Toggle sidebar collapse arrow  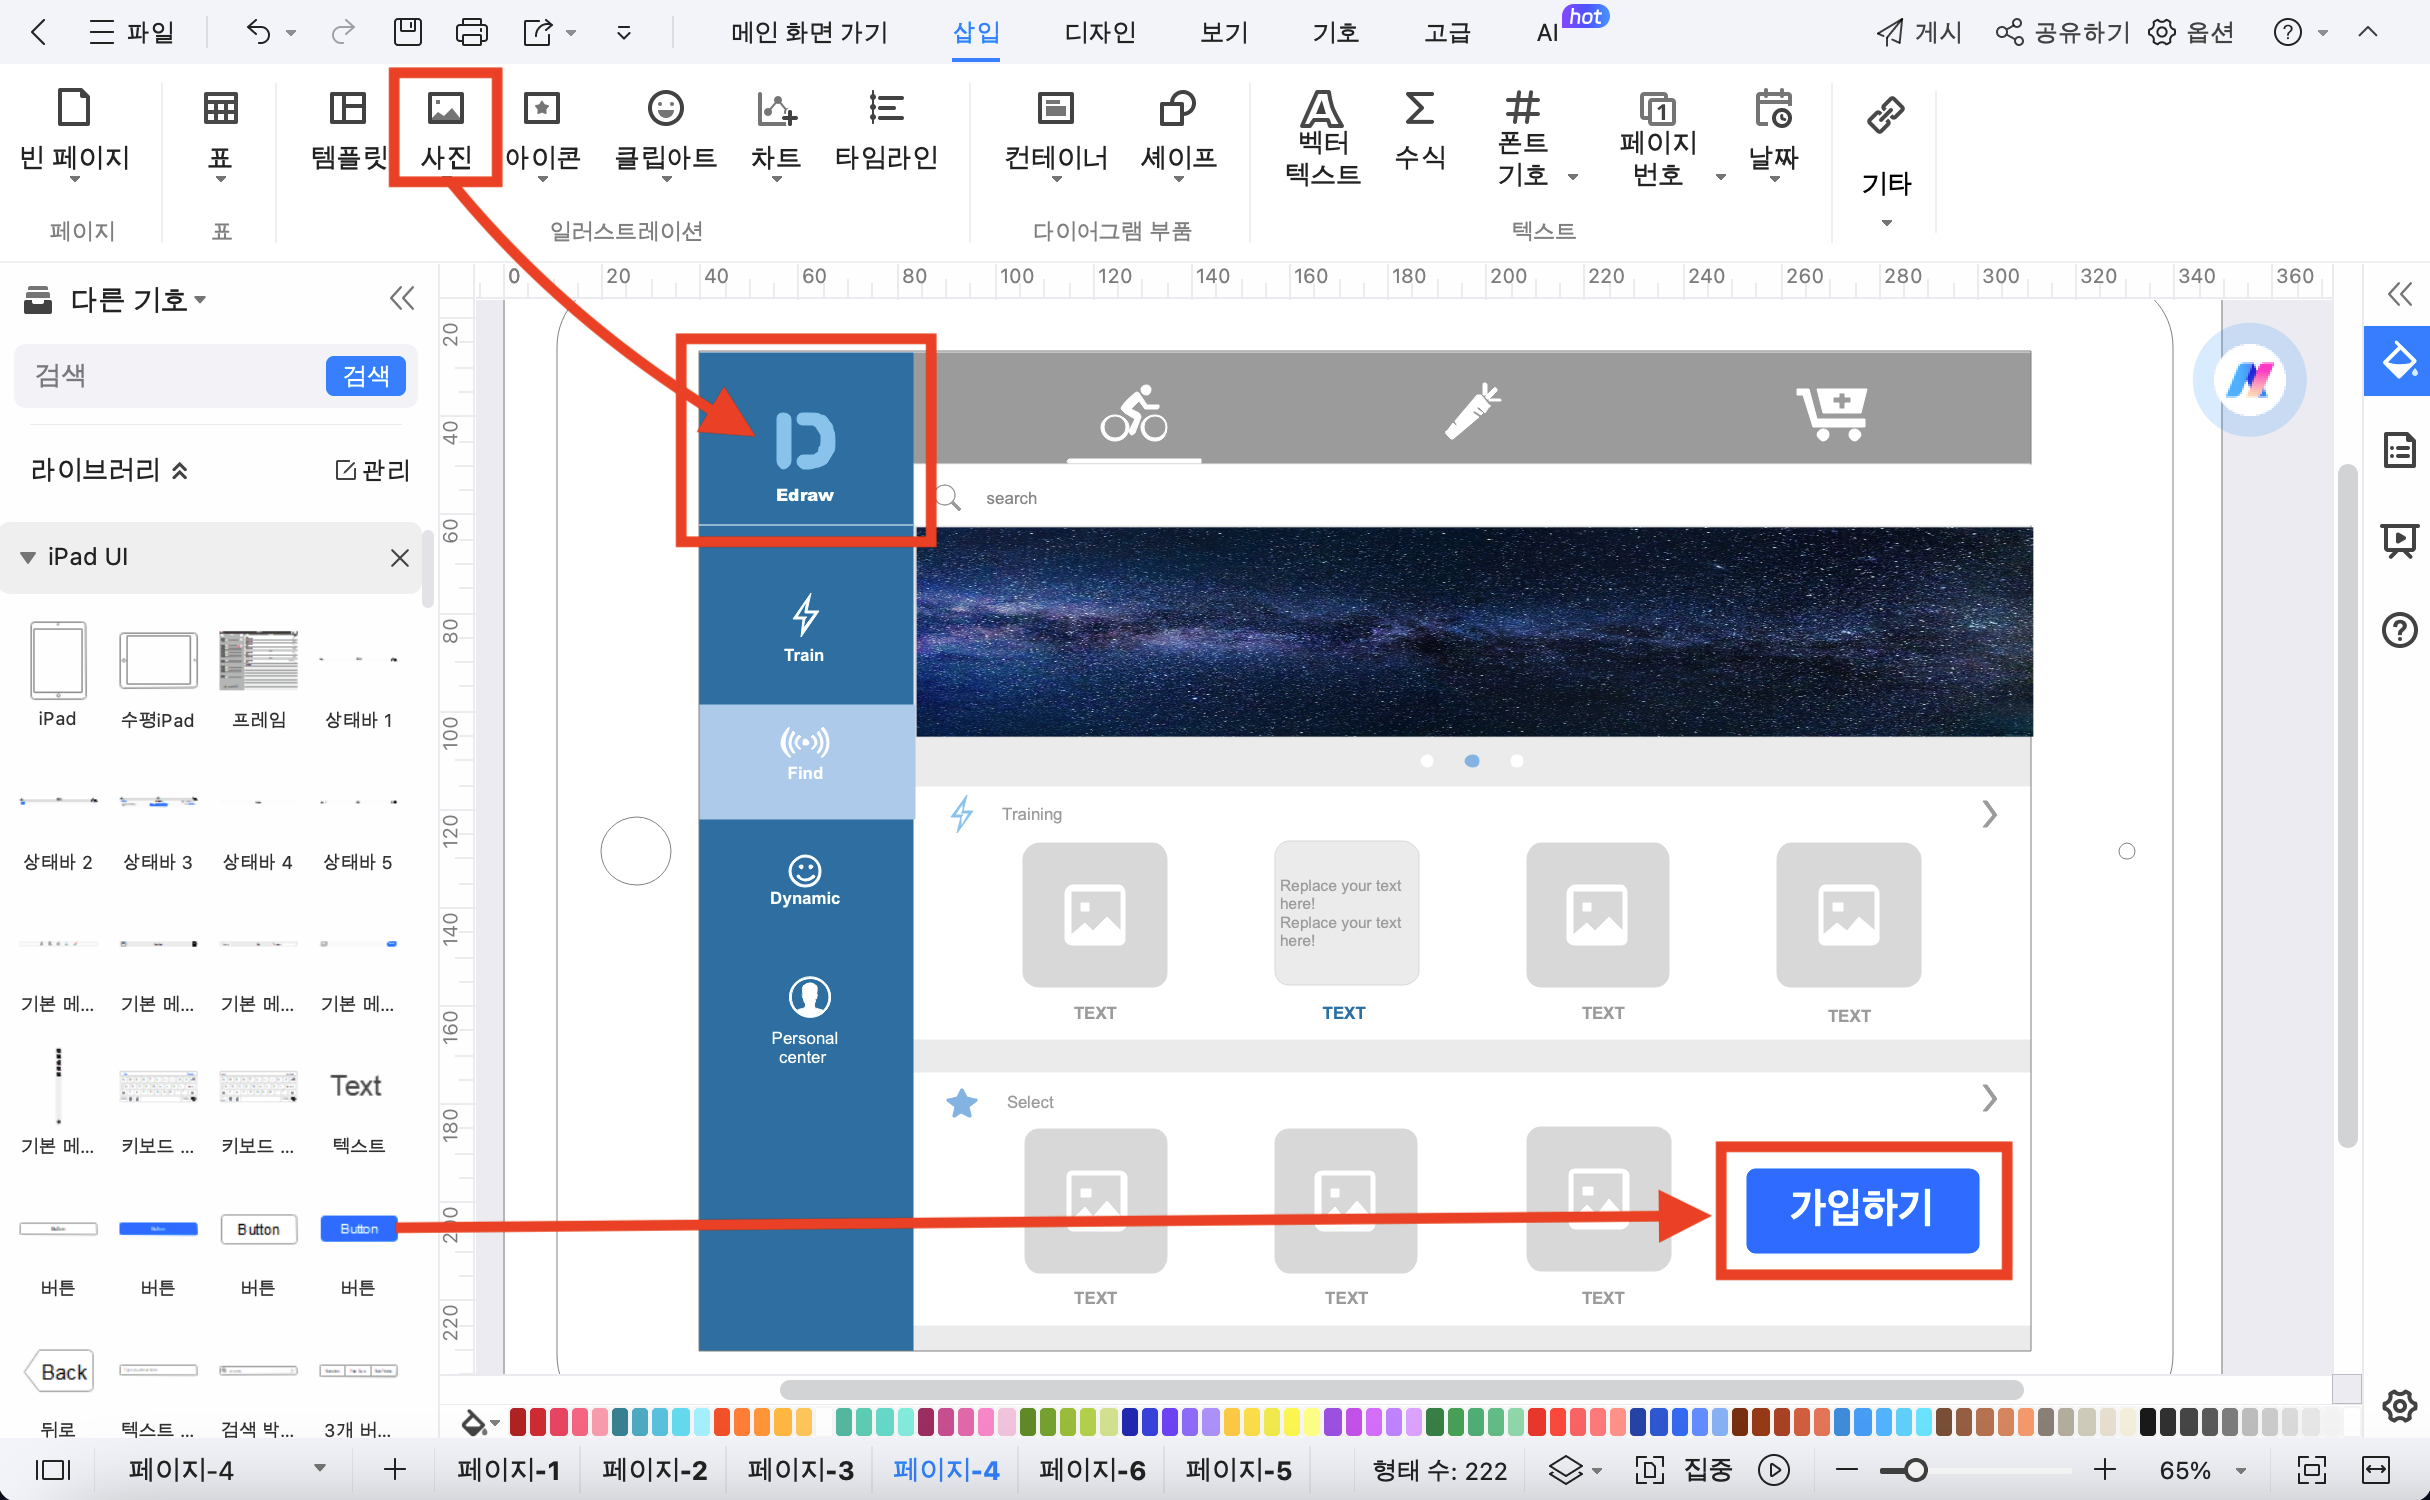(x=401, y=299)
